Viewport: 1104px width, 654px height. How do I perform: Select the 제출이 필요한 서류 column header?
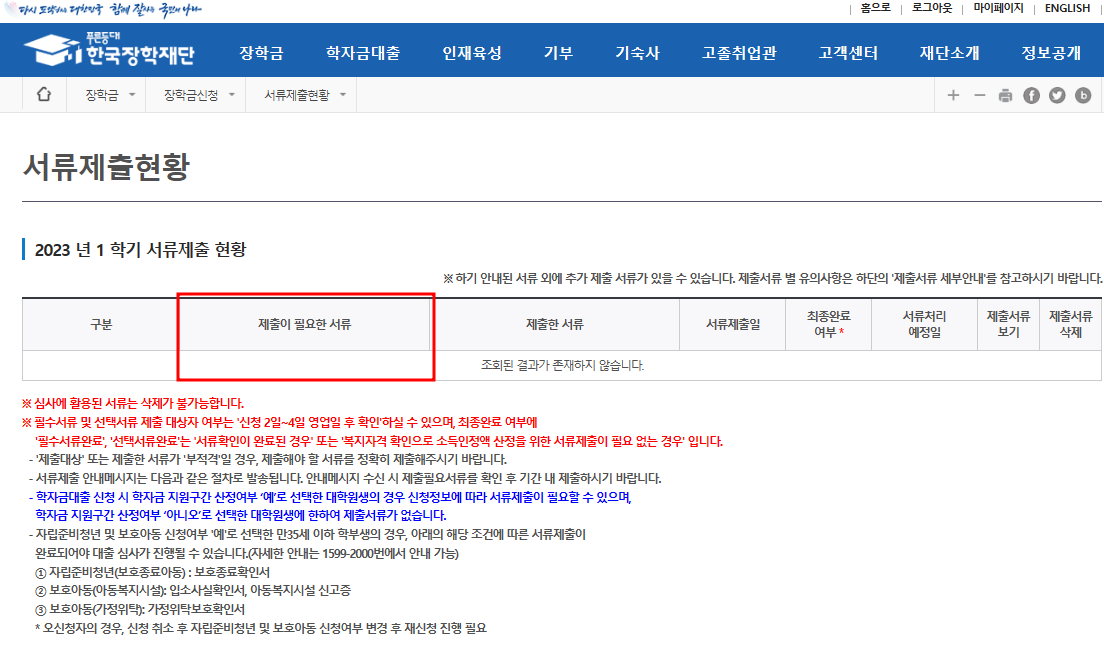[x=306, y=322]
